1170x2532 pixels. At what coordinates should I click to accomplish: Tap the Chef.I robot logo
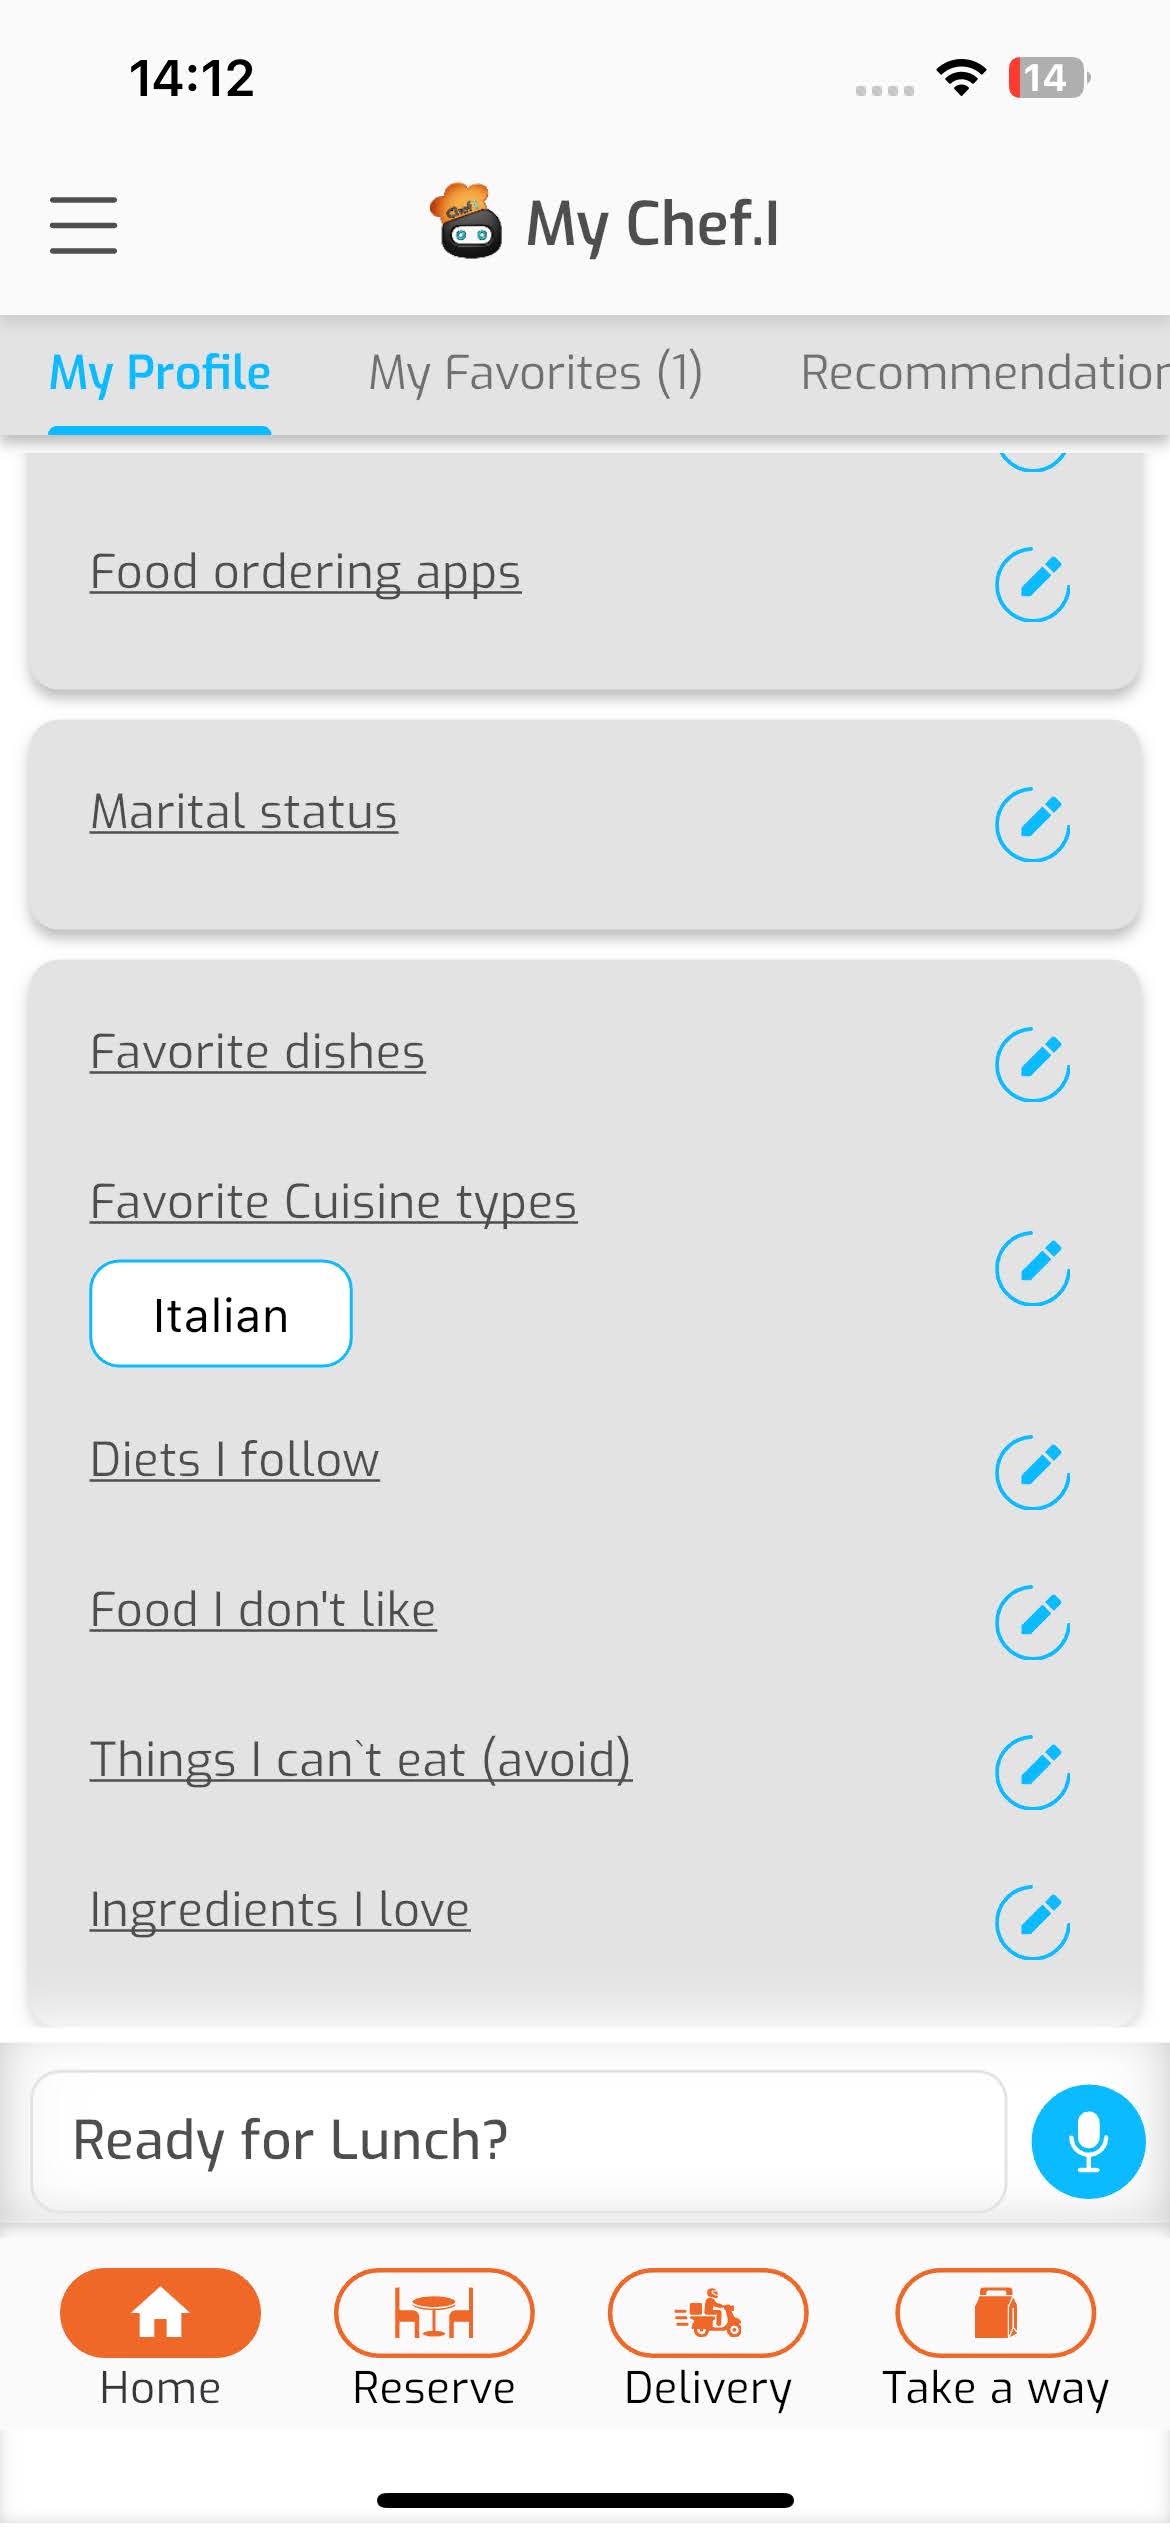tap(466, 222)
